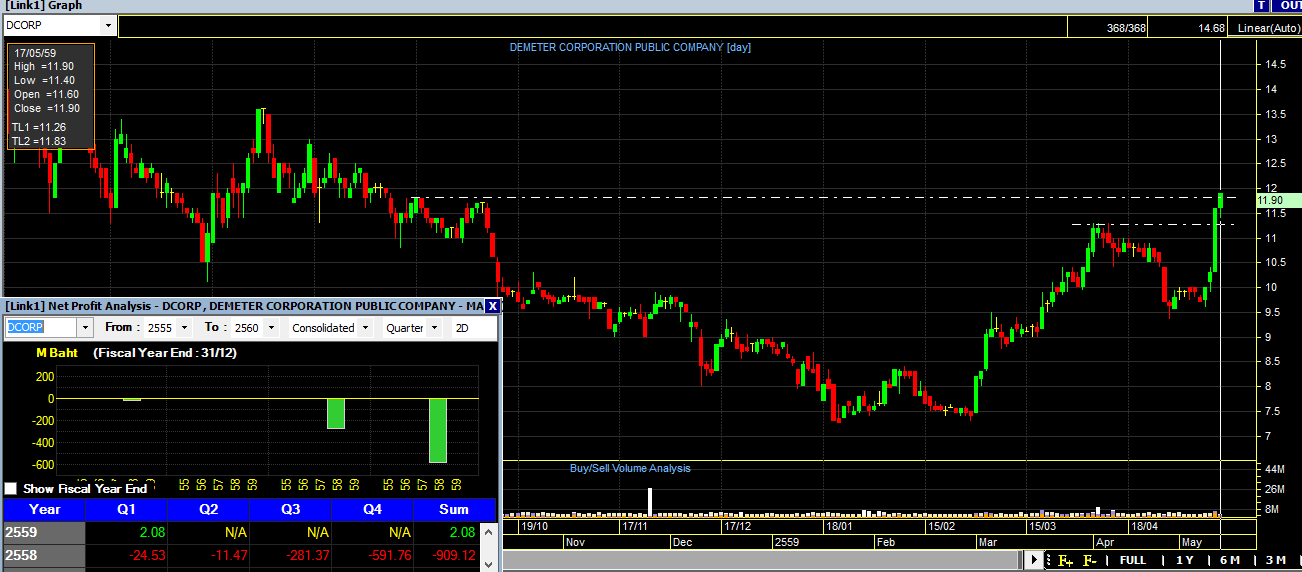This screenshot has height=572, width=1302.
Task: Click the M Baht unit label
Action: click(x=56, y=353)
